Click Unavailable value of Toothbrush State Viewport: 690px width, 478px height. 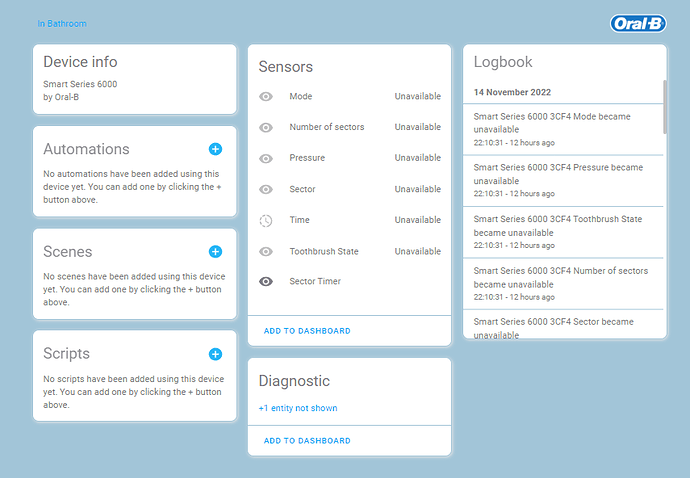click(x=418, y=251)
